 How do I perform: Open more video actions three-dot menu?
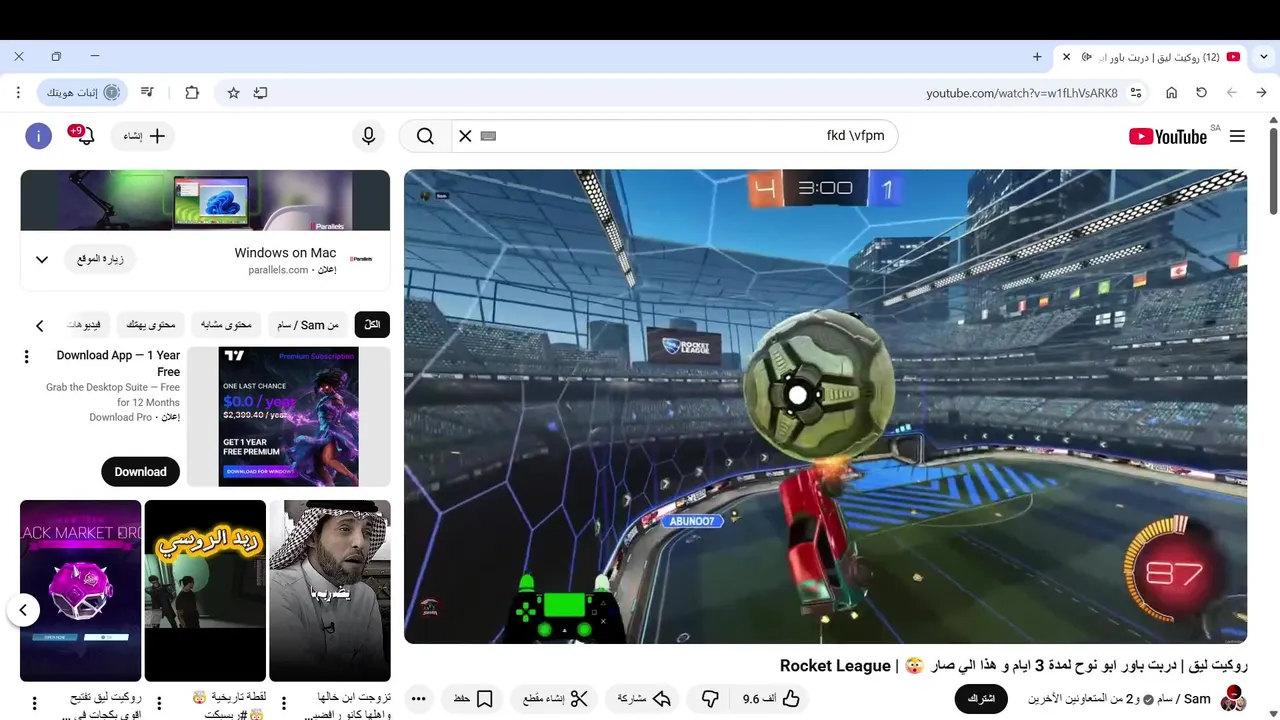click(419, 698)
